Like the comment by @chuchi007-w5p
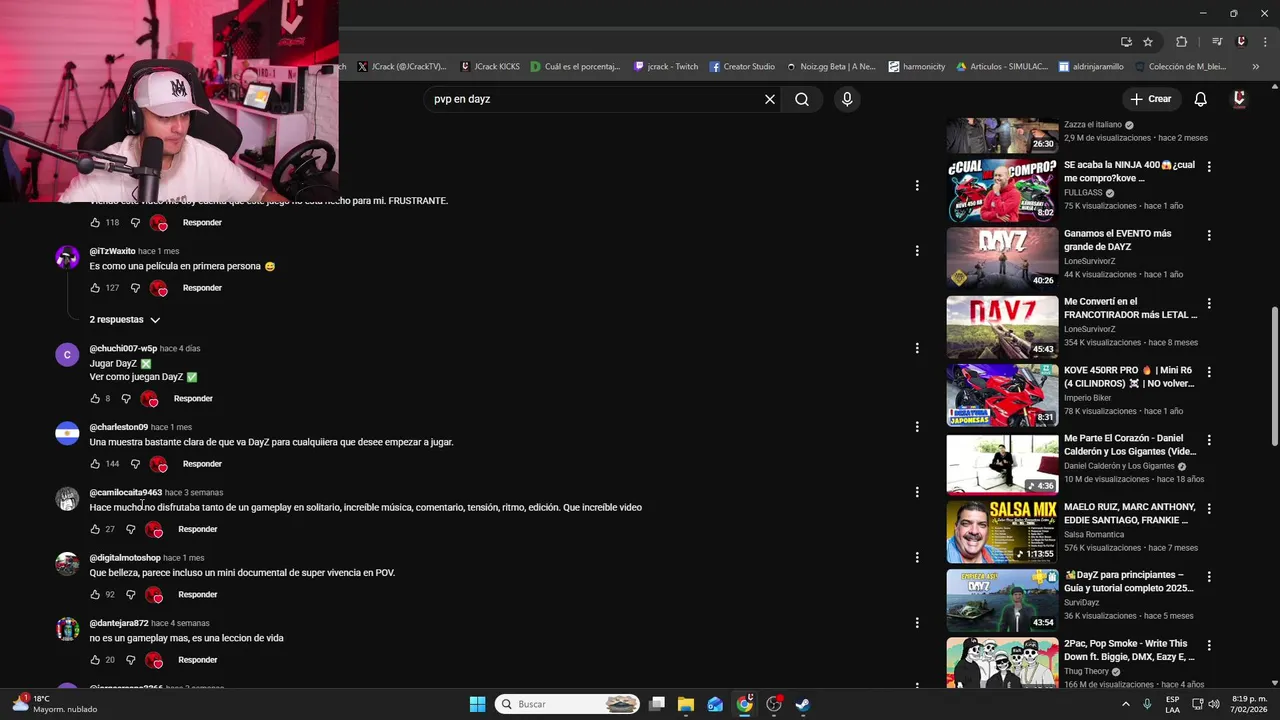The height and width of the screenshot is (720, 1280). pos(95,399)
